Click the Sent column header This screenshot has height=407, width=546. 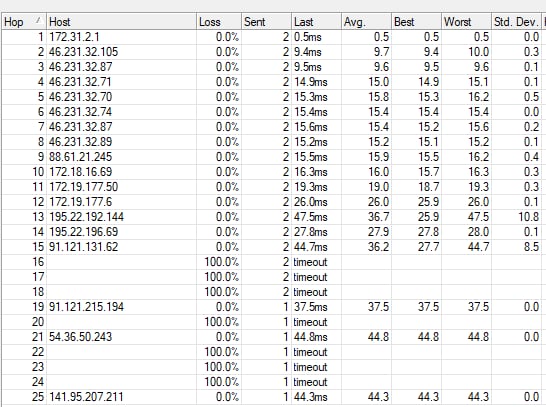pyautogui.click(x=266, y=22)
